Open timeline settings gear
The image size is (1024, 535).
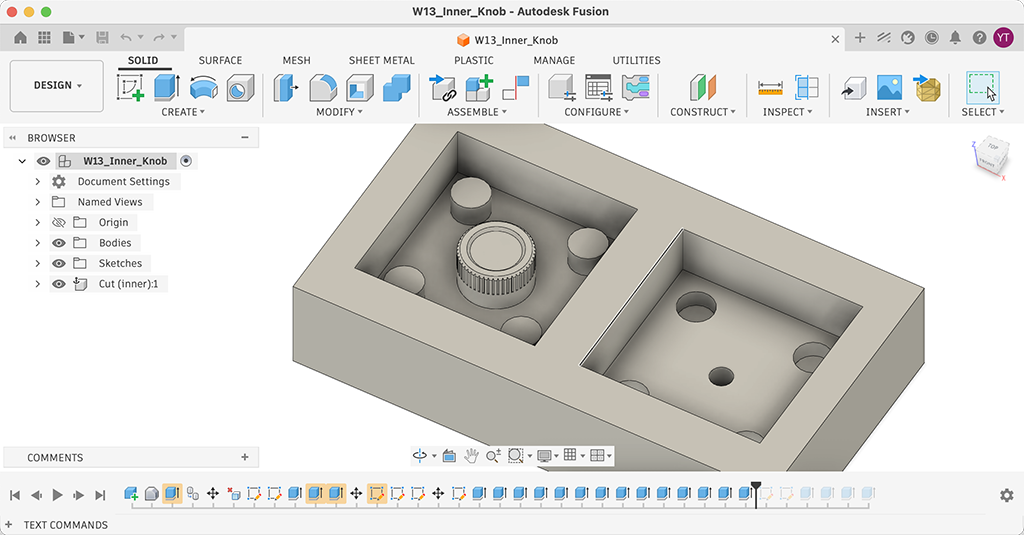pyautogui.click(x=1006, y=494)
